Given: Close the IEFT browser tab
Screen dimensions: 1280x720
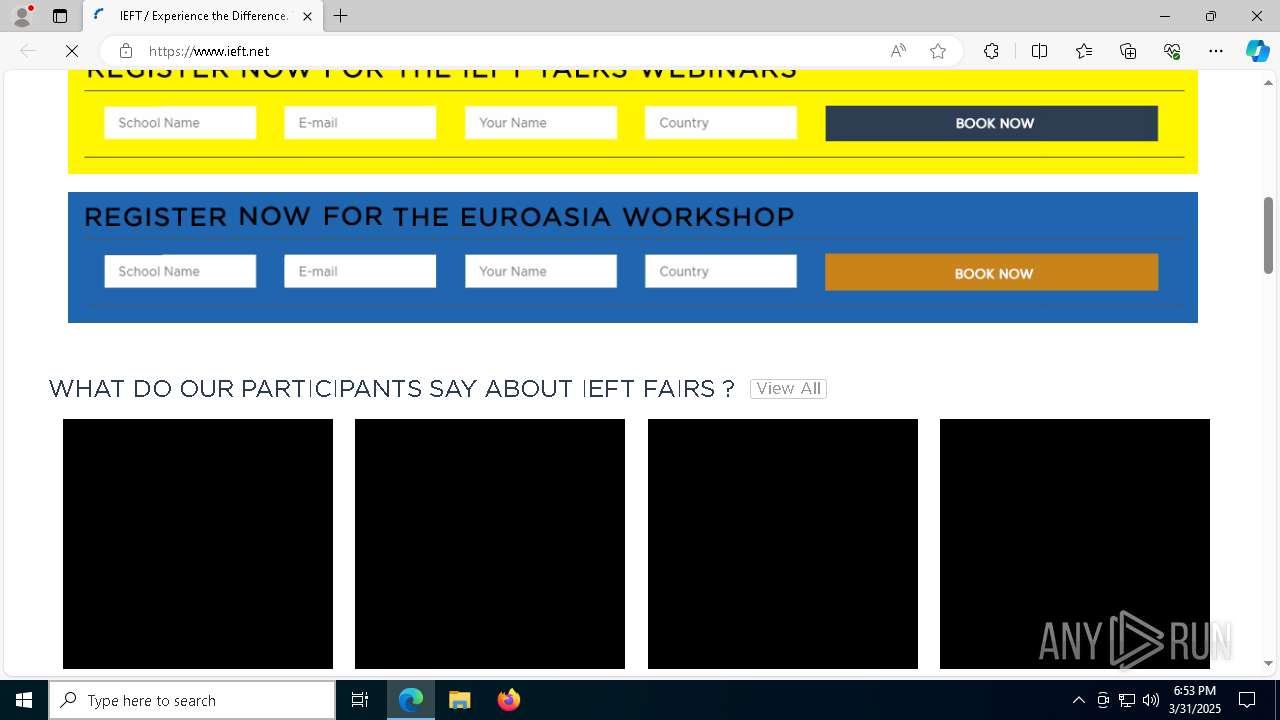Looking at the screenshot, I should (307, 16).
